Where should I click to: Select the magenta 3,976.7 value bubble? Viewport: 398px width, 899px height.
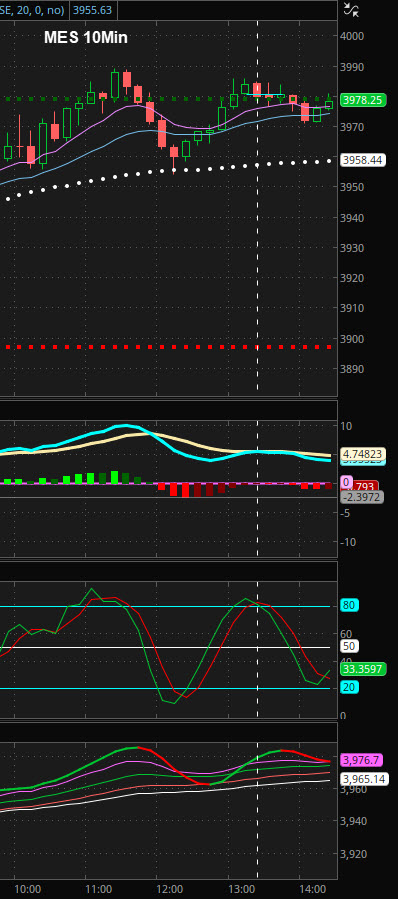coord(362,760)
